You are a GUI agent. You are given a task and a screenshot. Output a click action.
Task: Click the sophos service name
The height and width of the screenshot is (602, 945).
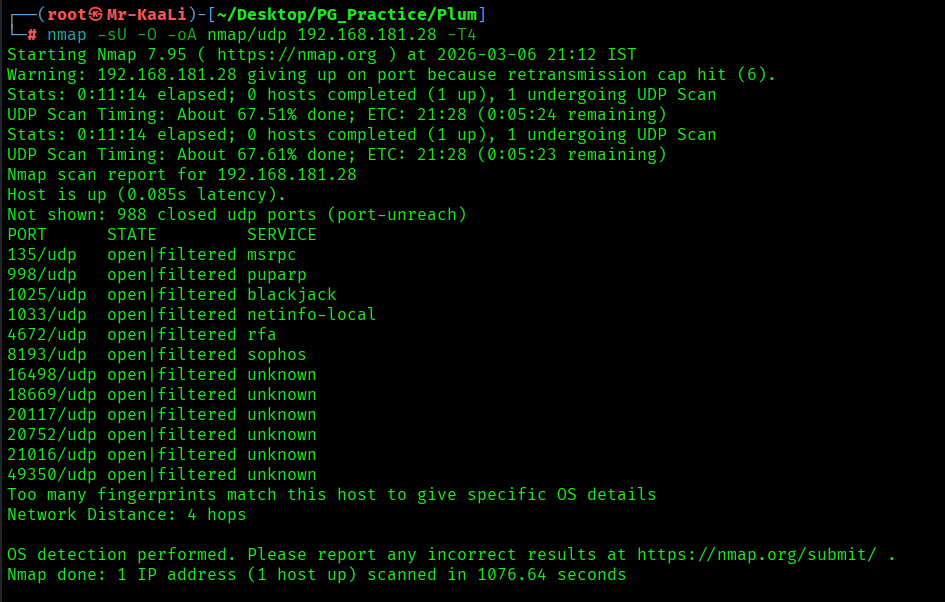(x=276, y=355)
